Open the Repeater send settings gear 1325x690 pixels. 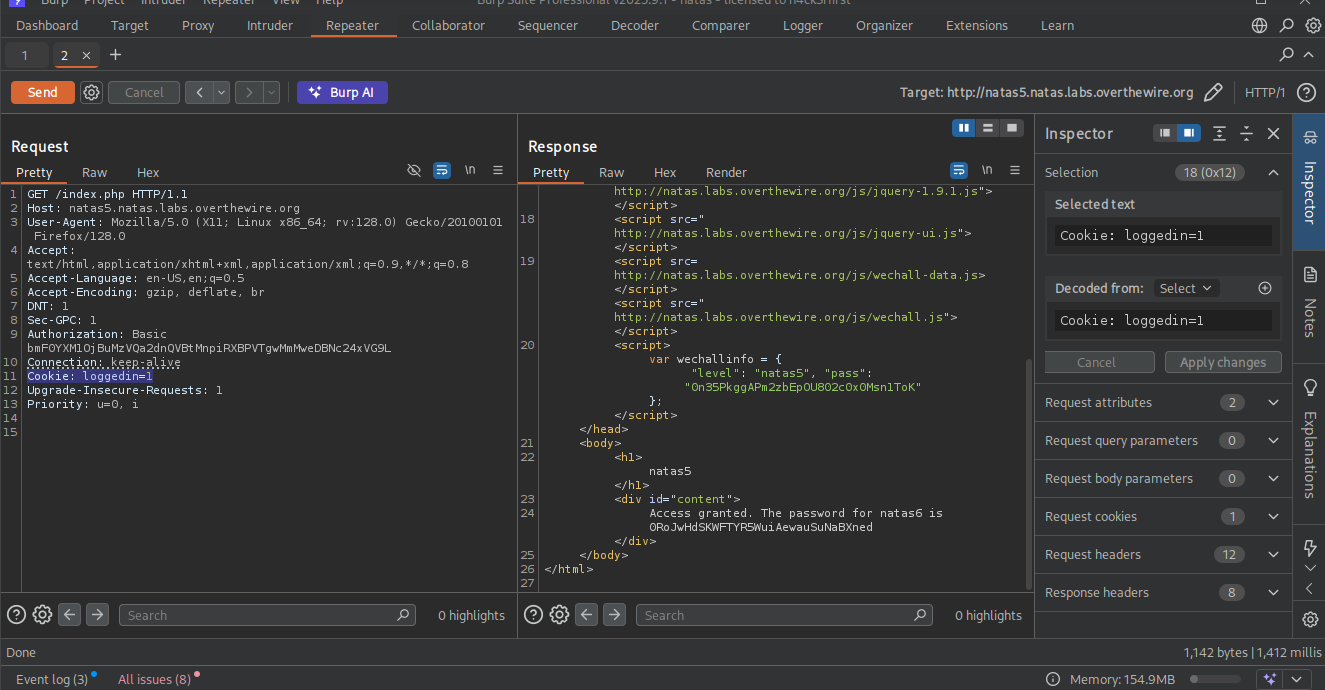[92, 92]
